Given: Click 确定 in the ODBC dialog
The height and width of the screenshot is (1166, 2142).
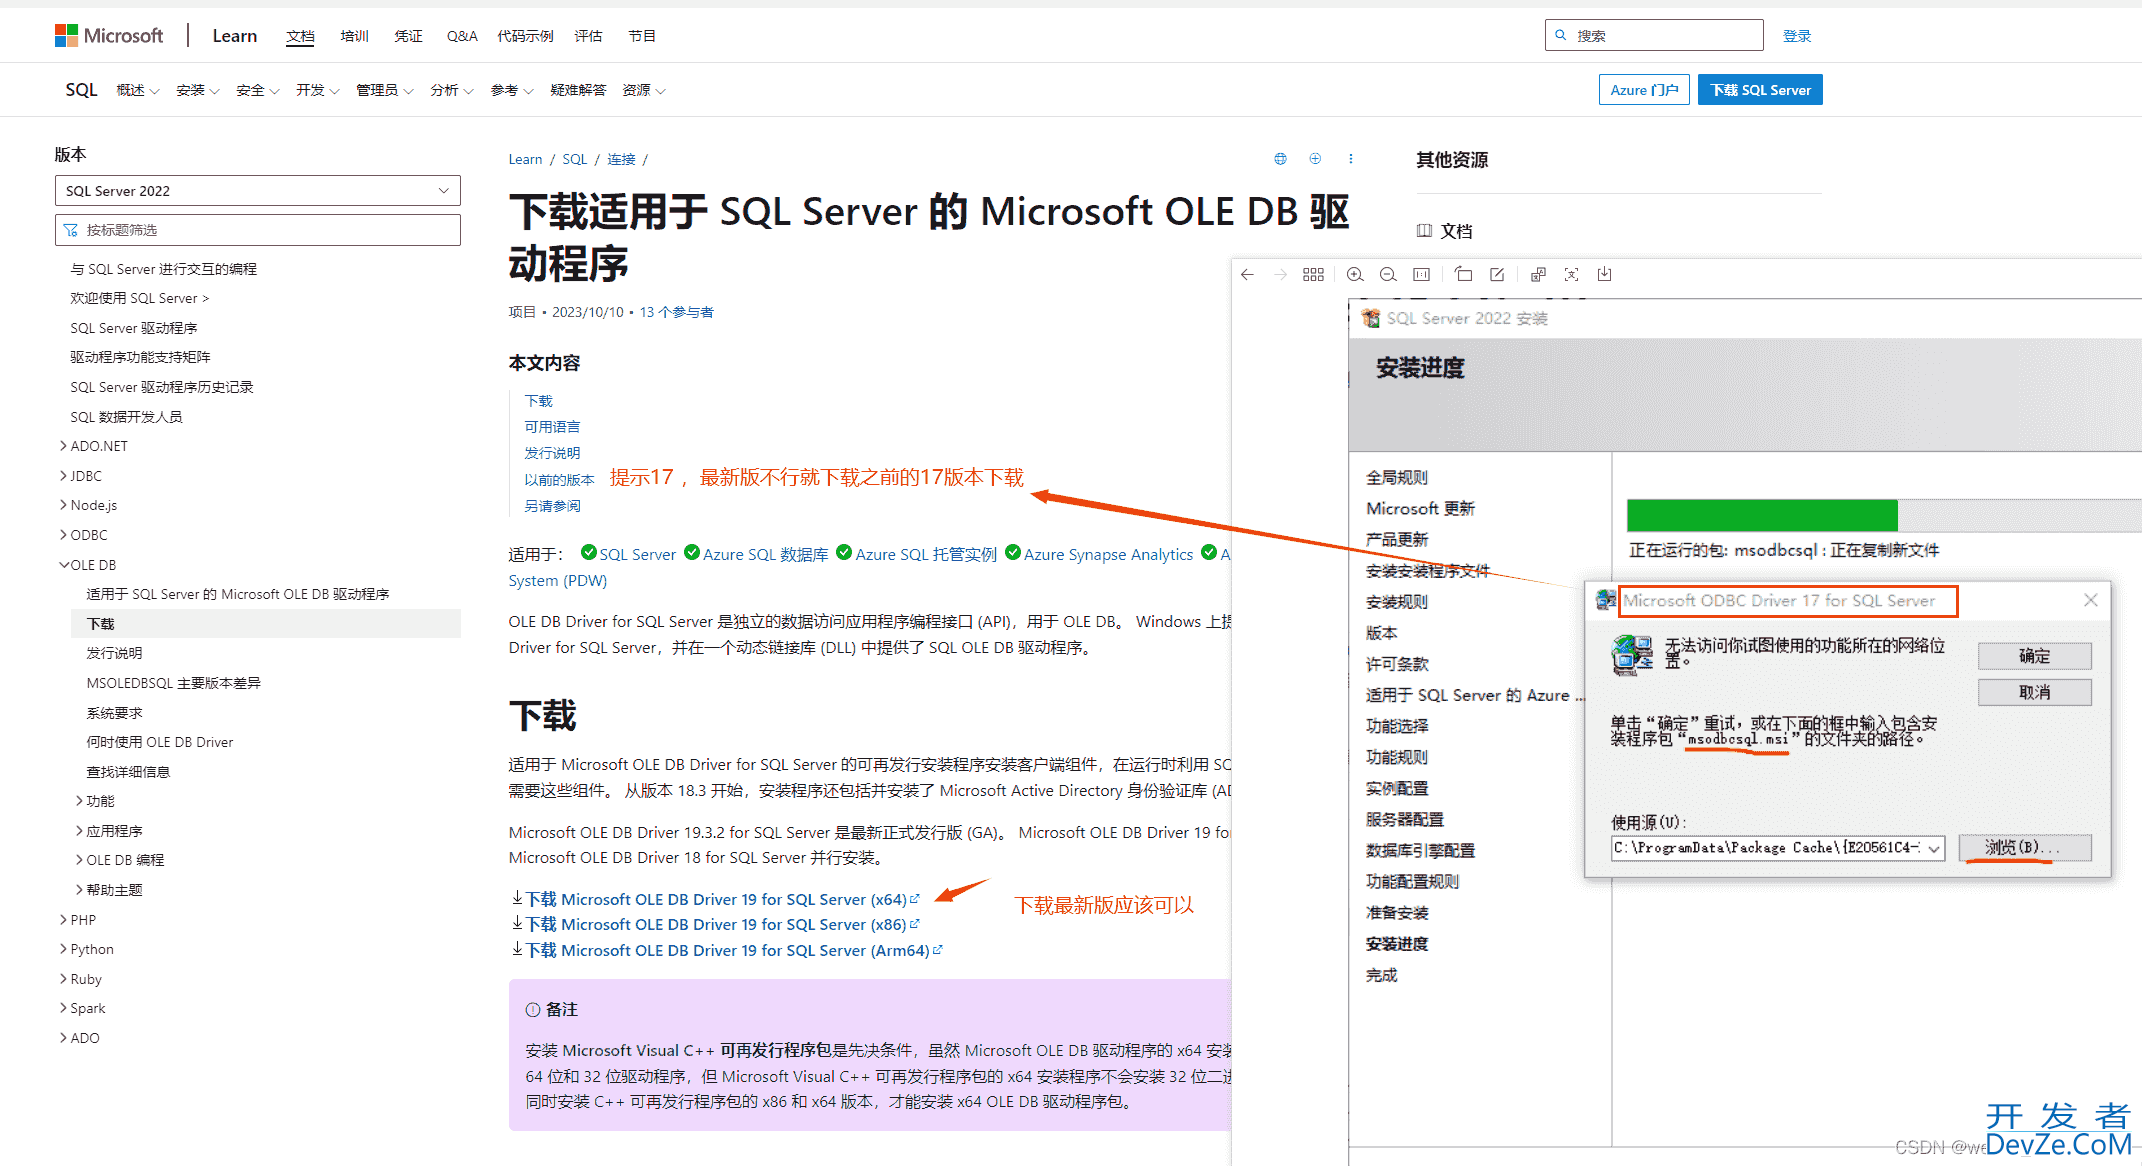Looking at the screenshot, I should point(2034,656).
